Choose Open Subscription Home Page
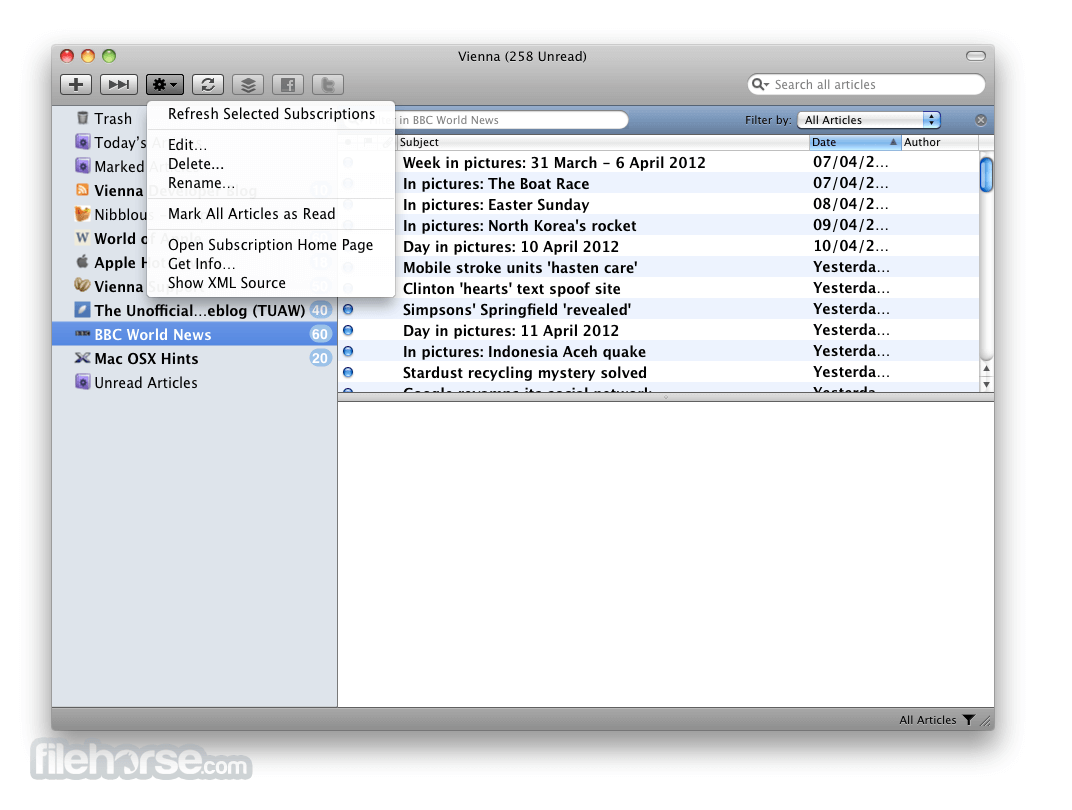This screenshot has width=1072, height=810. 271,244
